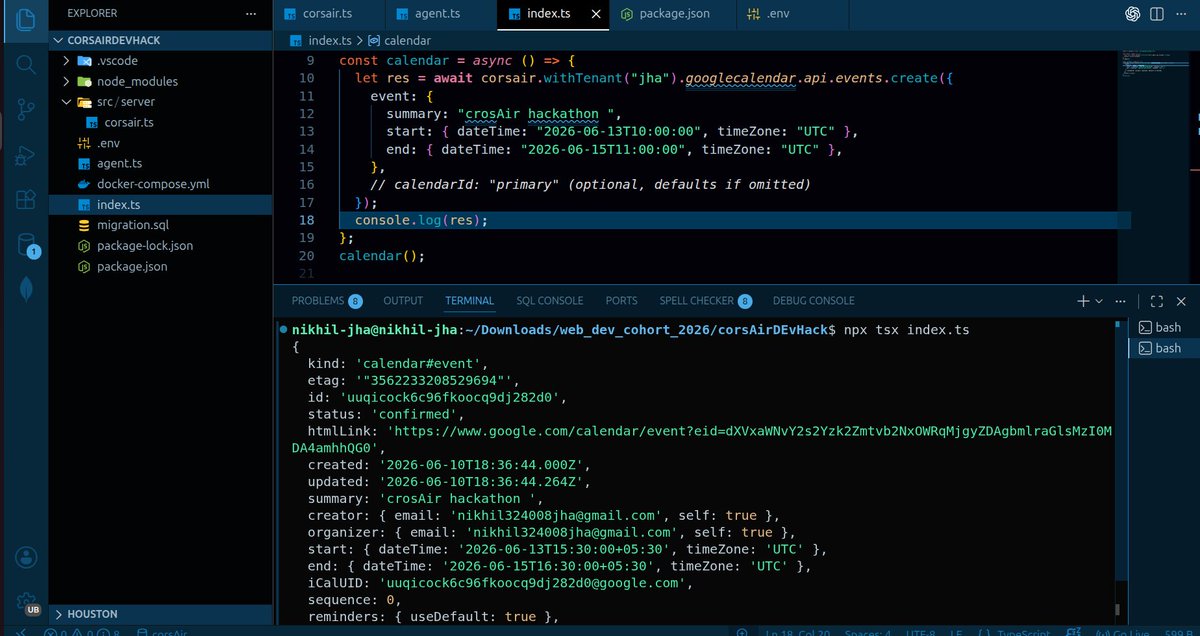The height and width of the screenshot is (636, 1200).
Task: Open the MongoDB leaf icon view
Action: coord(25,291)
